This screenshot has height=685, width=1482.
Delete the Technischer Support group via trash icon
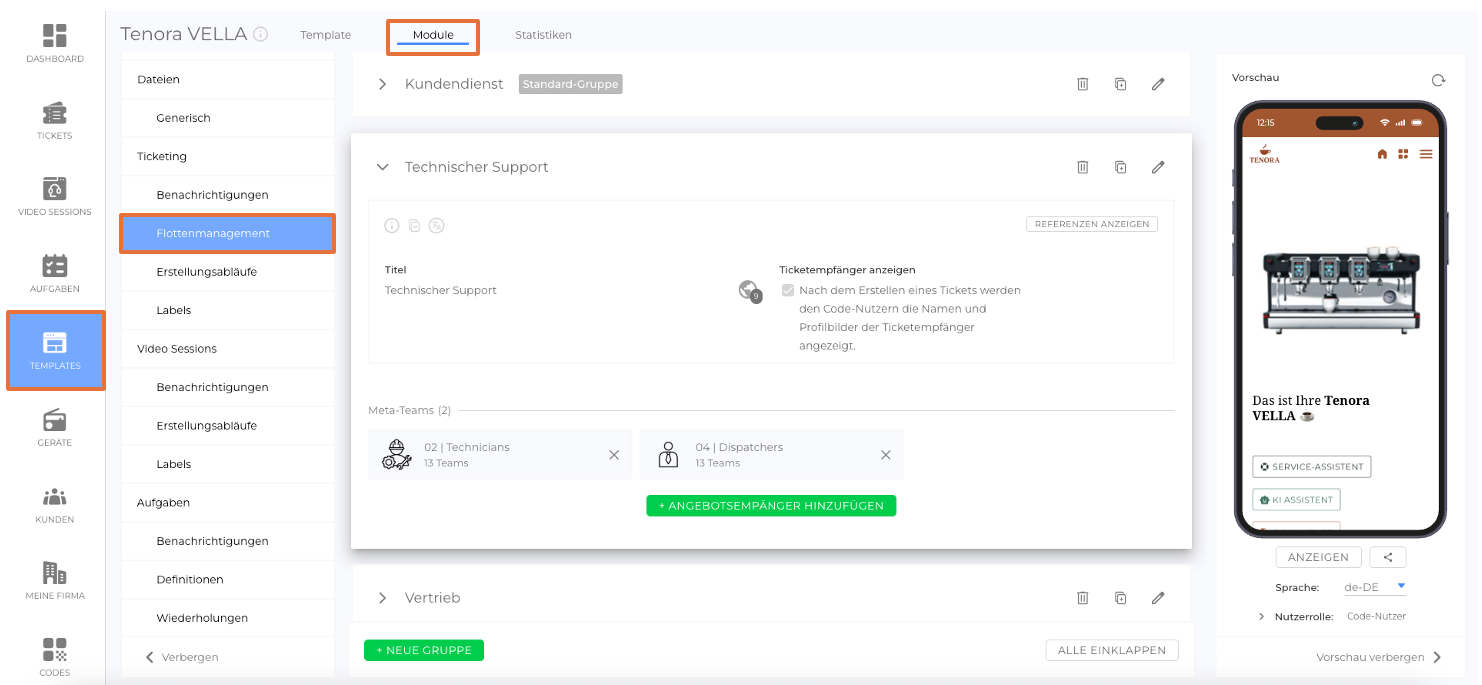(x=1082, y=168)
